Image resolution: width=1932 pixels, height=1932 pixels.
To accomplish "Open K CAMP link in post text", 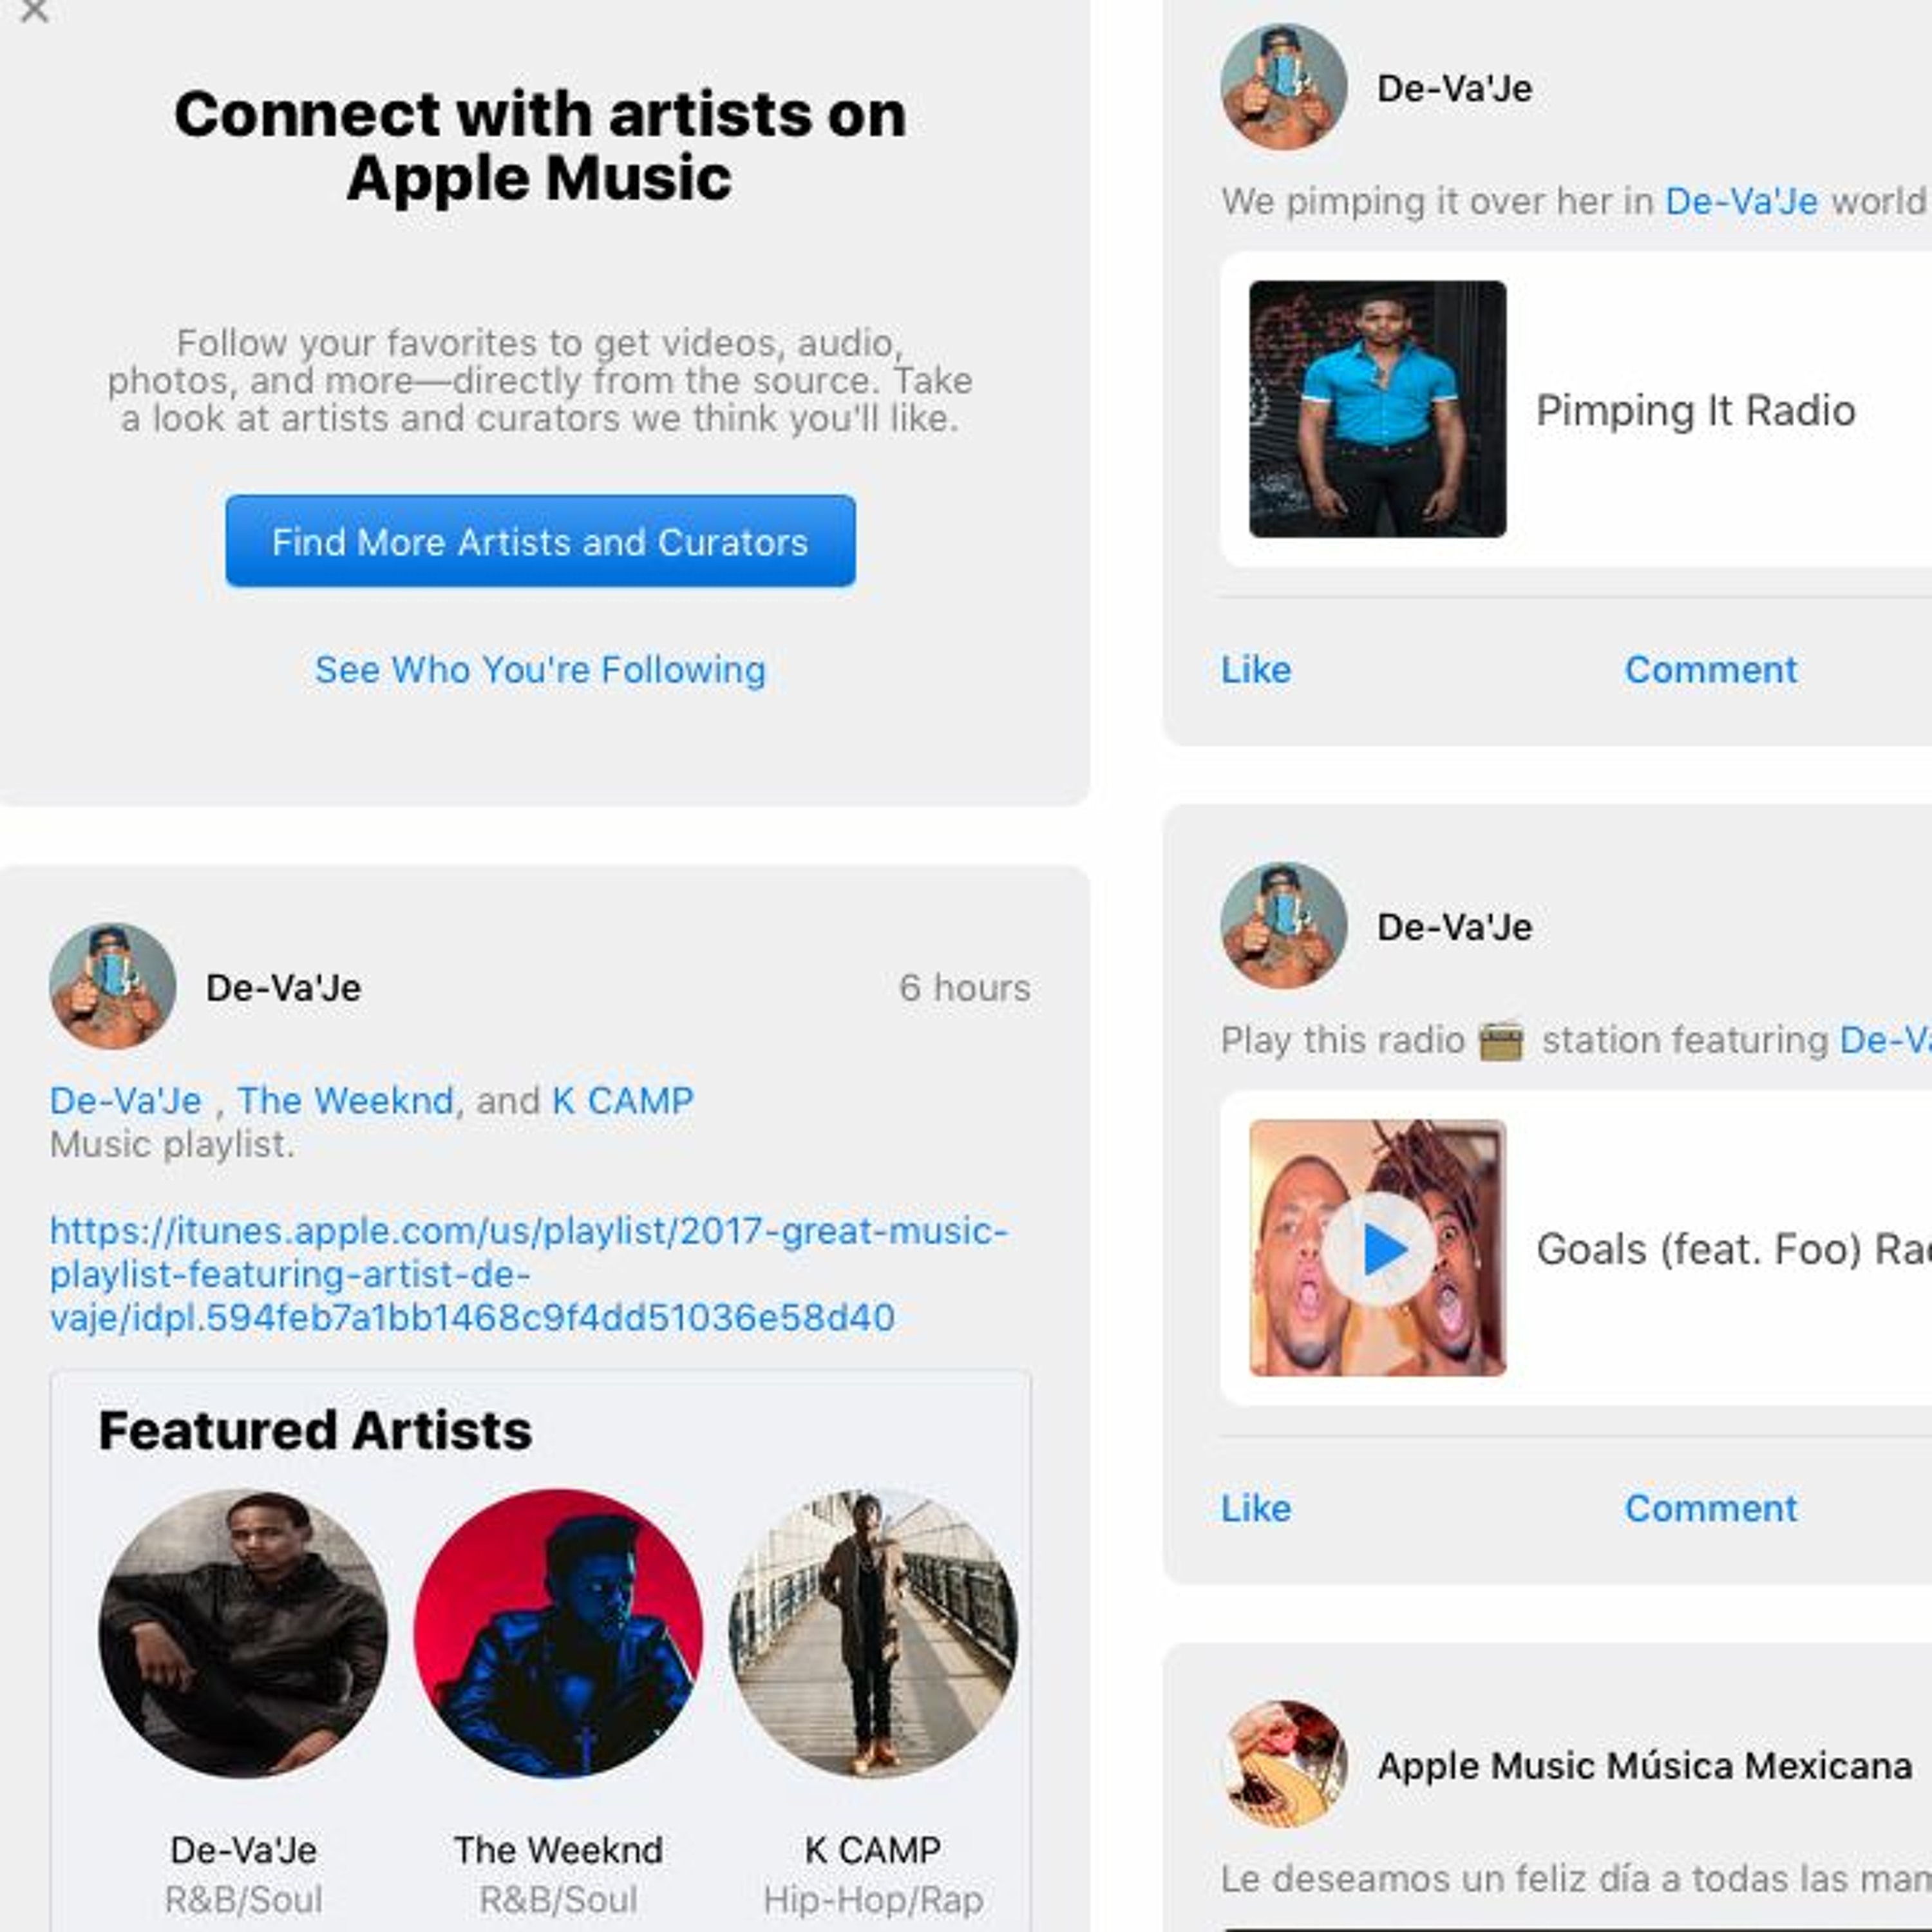I will pyautogui.click(x=622, y=1100).
